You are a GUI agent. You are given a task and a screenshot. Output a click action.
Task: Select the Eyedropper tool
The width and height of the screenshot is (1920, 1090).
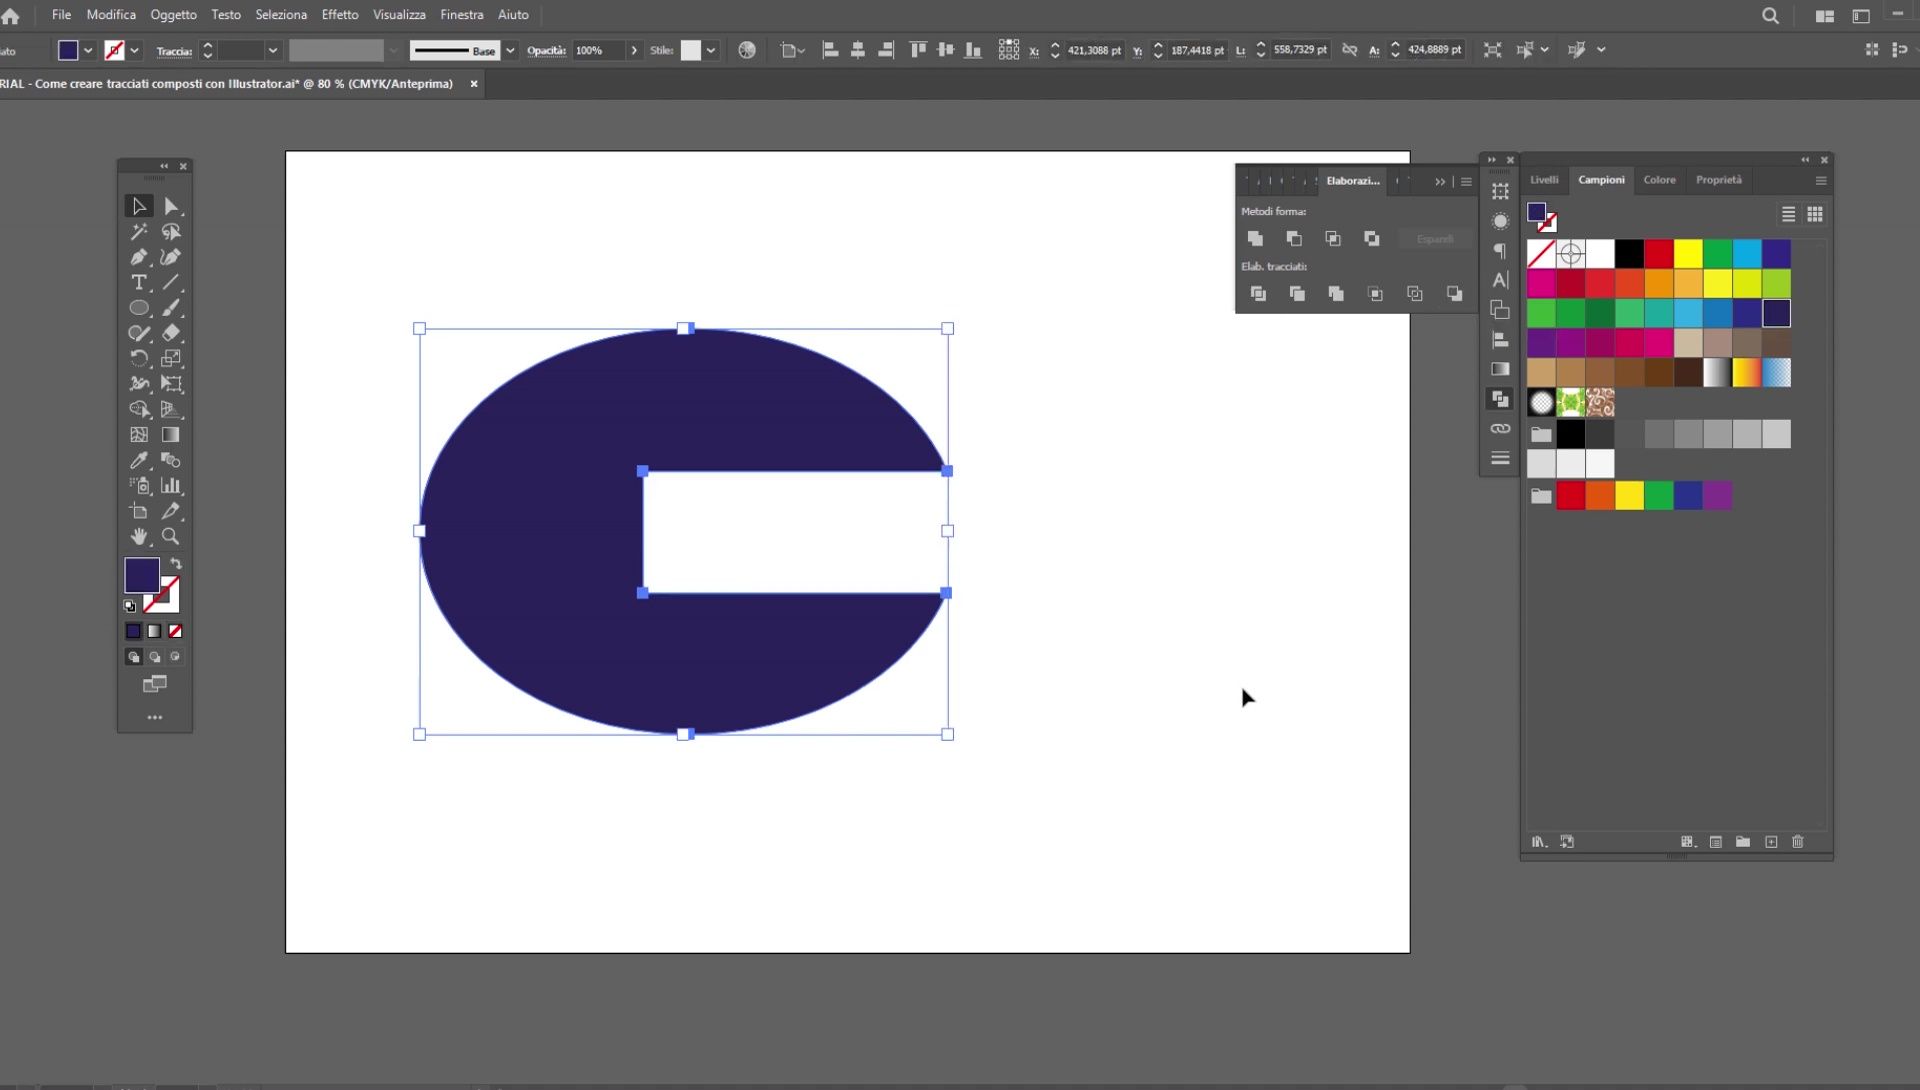click(139, 460)
